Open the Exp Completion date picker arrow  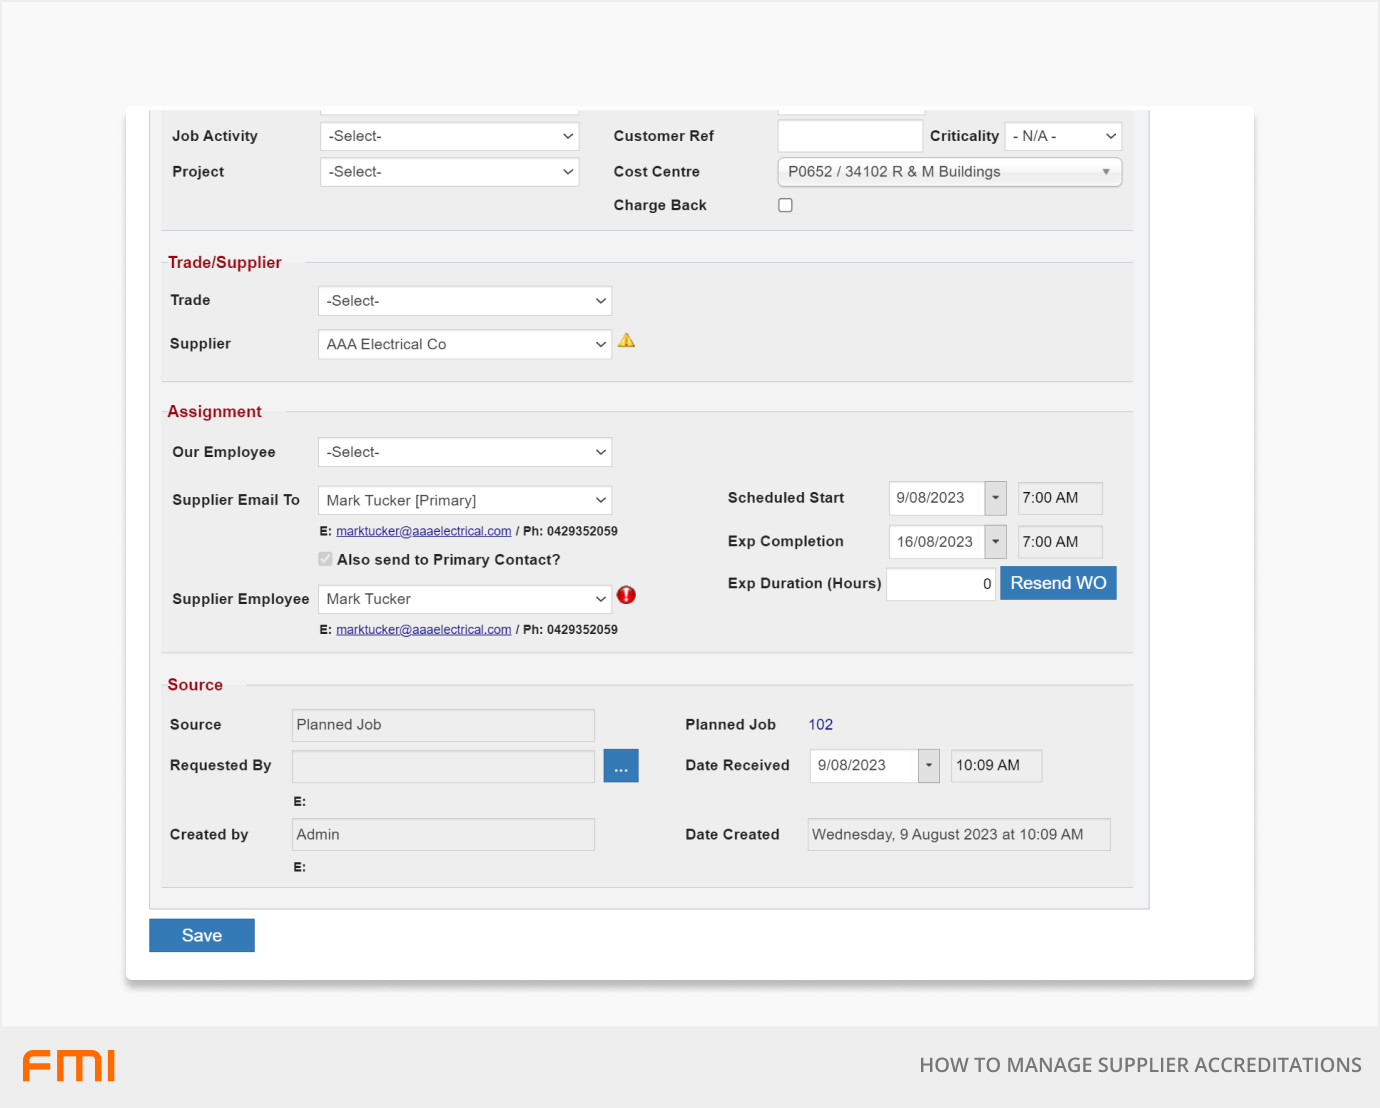[x=995, y=542]
